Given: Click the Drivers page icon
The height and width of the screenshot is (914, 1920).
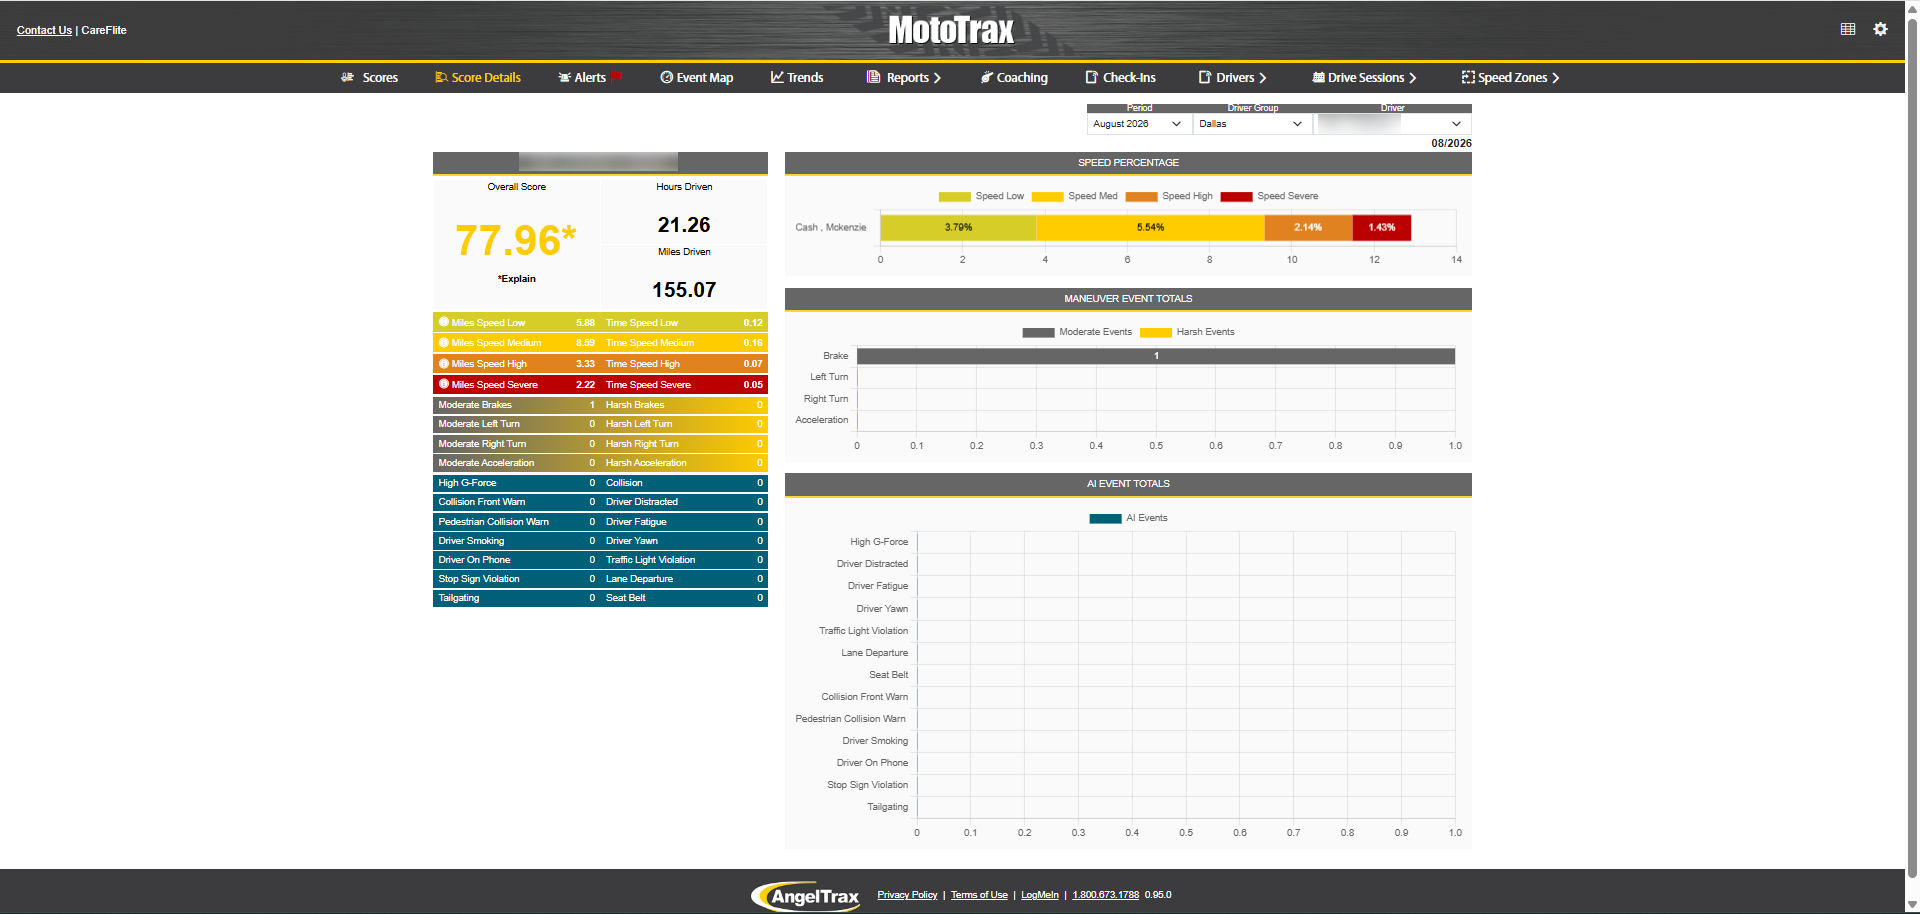Looking at the screenshot, I should pos(1205,77).
